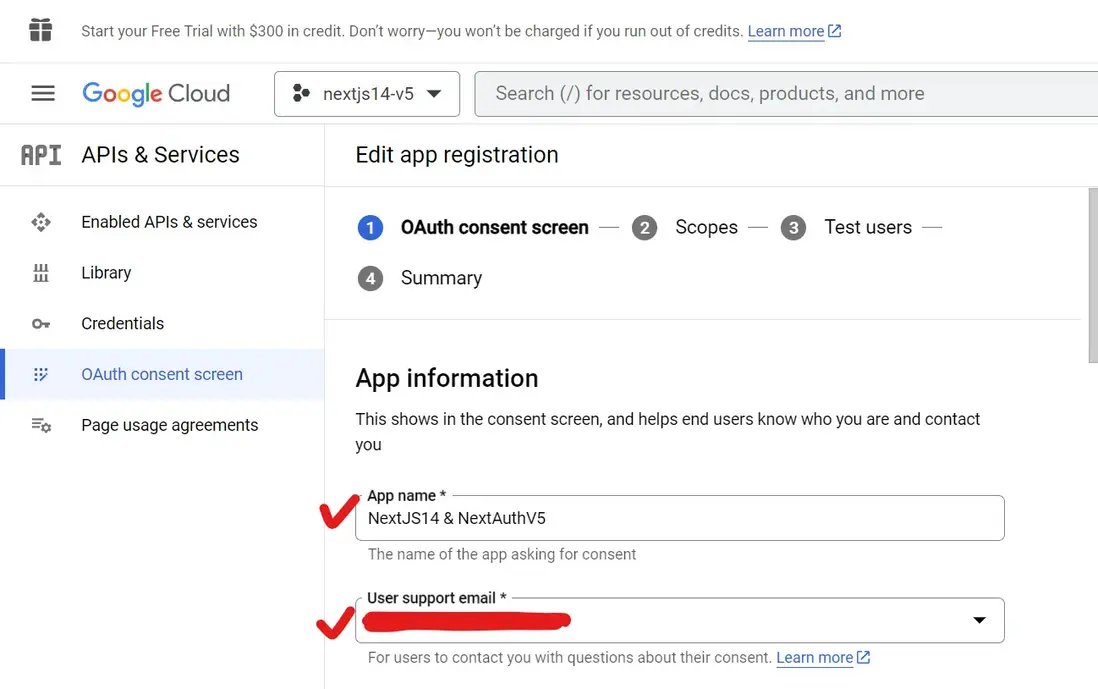The width and height of the screenshot is (1098, 689).
Task: Click the App name text field
Action: [x=680, y=519]
